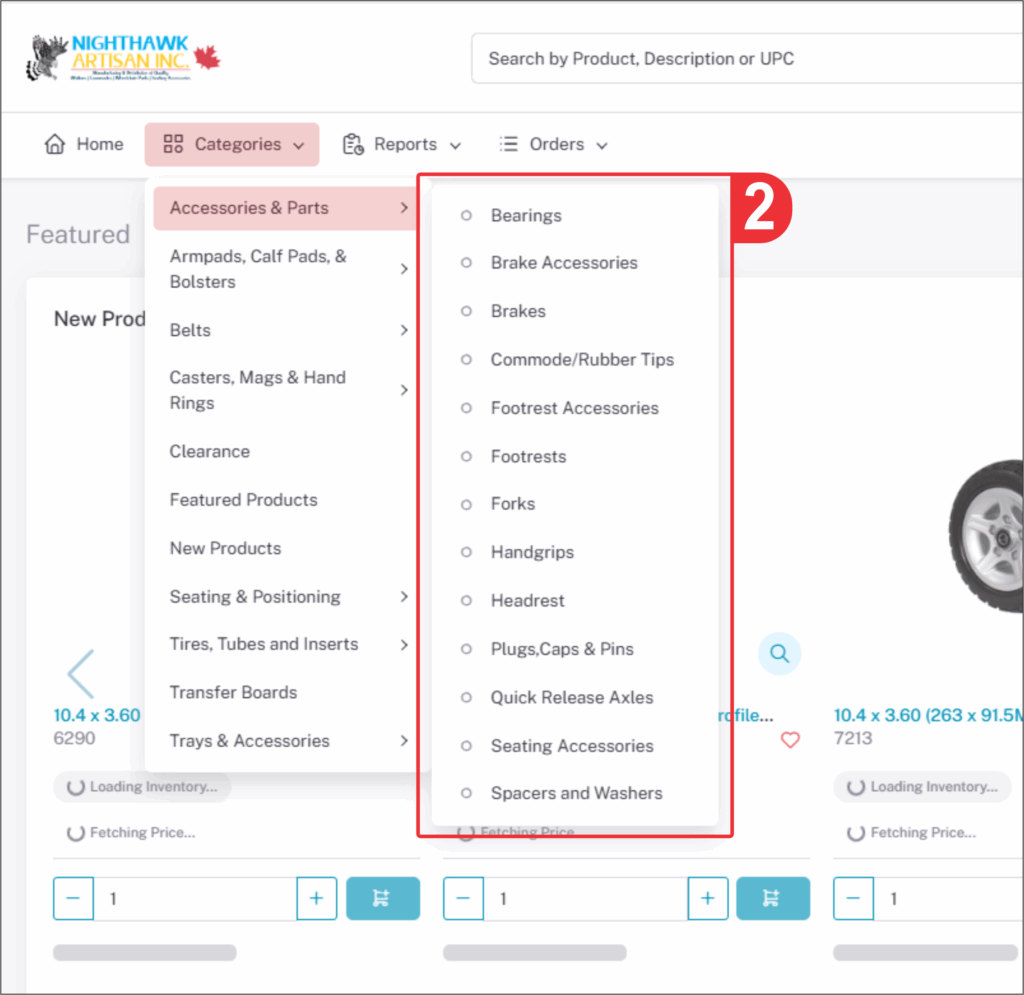Choose Quick Release Axles subcategory
This screenshot has width=1024, height=995.
[571, 697]
